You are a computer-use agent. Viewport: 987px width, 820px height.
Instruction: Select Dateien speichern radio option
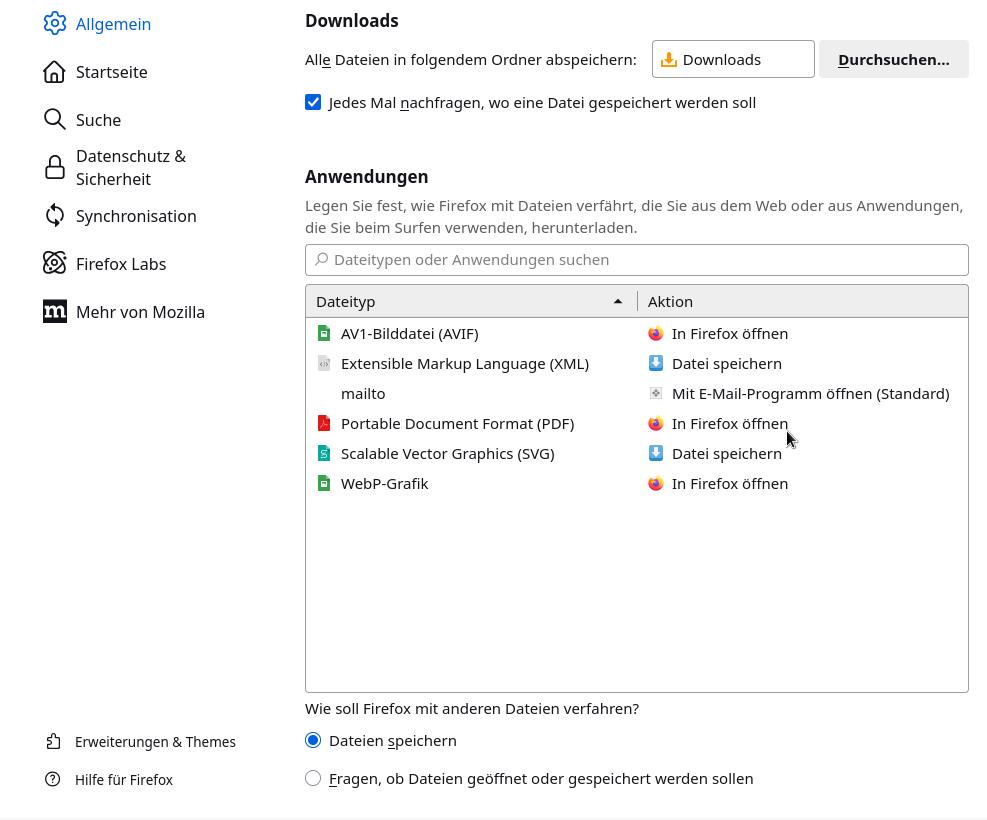click(313, 740)
